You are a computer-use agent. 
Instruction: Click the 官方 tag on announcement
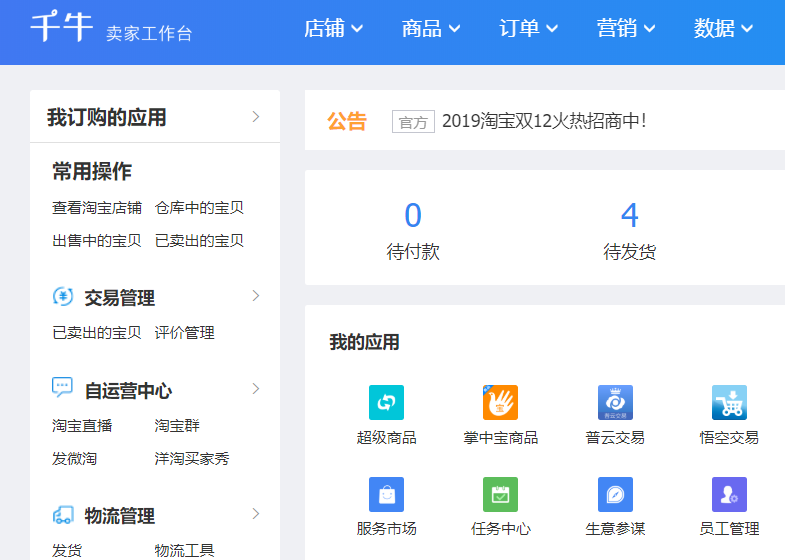[x=413, y=122]
